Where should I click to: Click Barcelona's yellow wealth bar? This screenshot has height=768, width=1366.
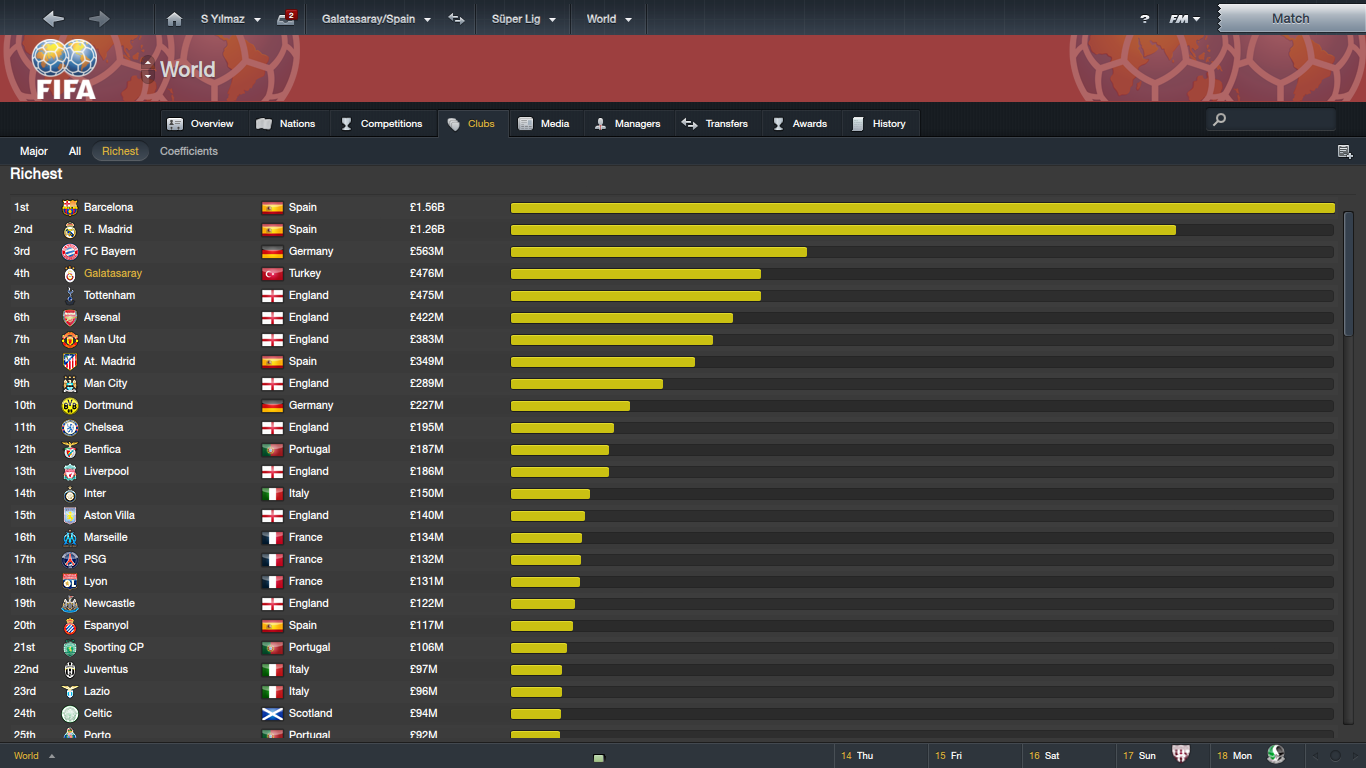(x=923, y=208)
